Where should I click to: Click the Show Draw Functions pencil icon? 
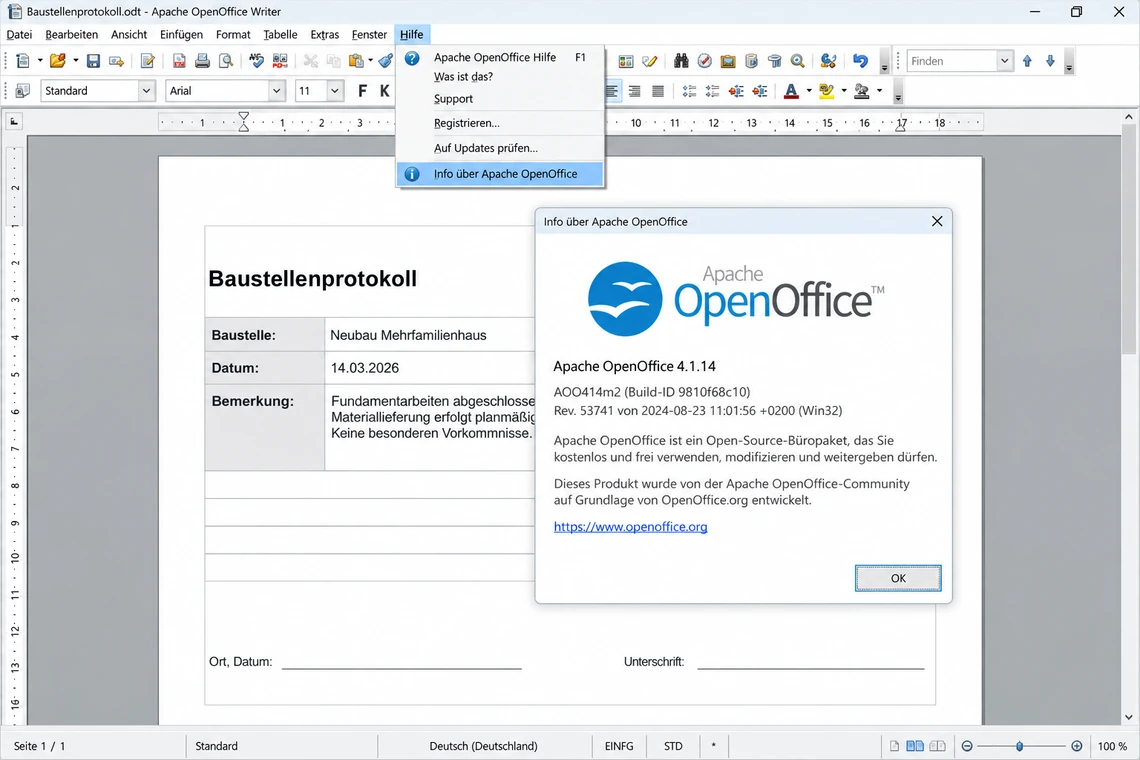[649, 61]
